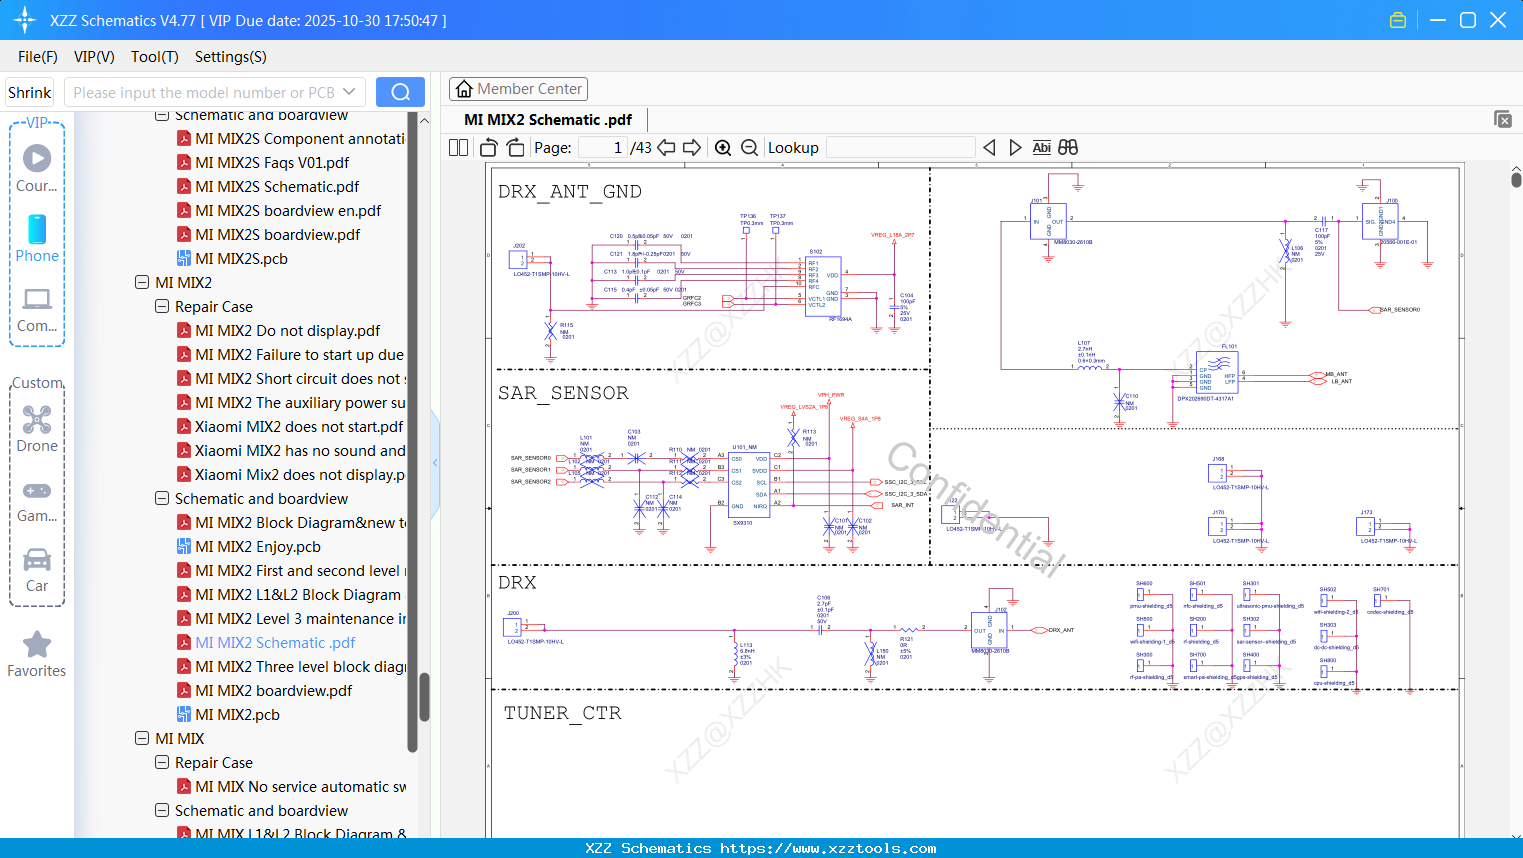Collapse the Repair Case folder under MI MIX2
This screenshot has height=858, width=1523.
162,307
